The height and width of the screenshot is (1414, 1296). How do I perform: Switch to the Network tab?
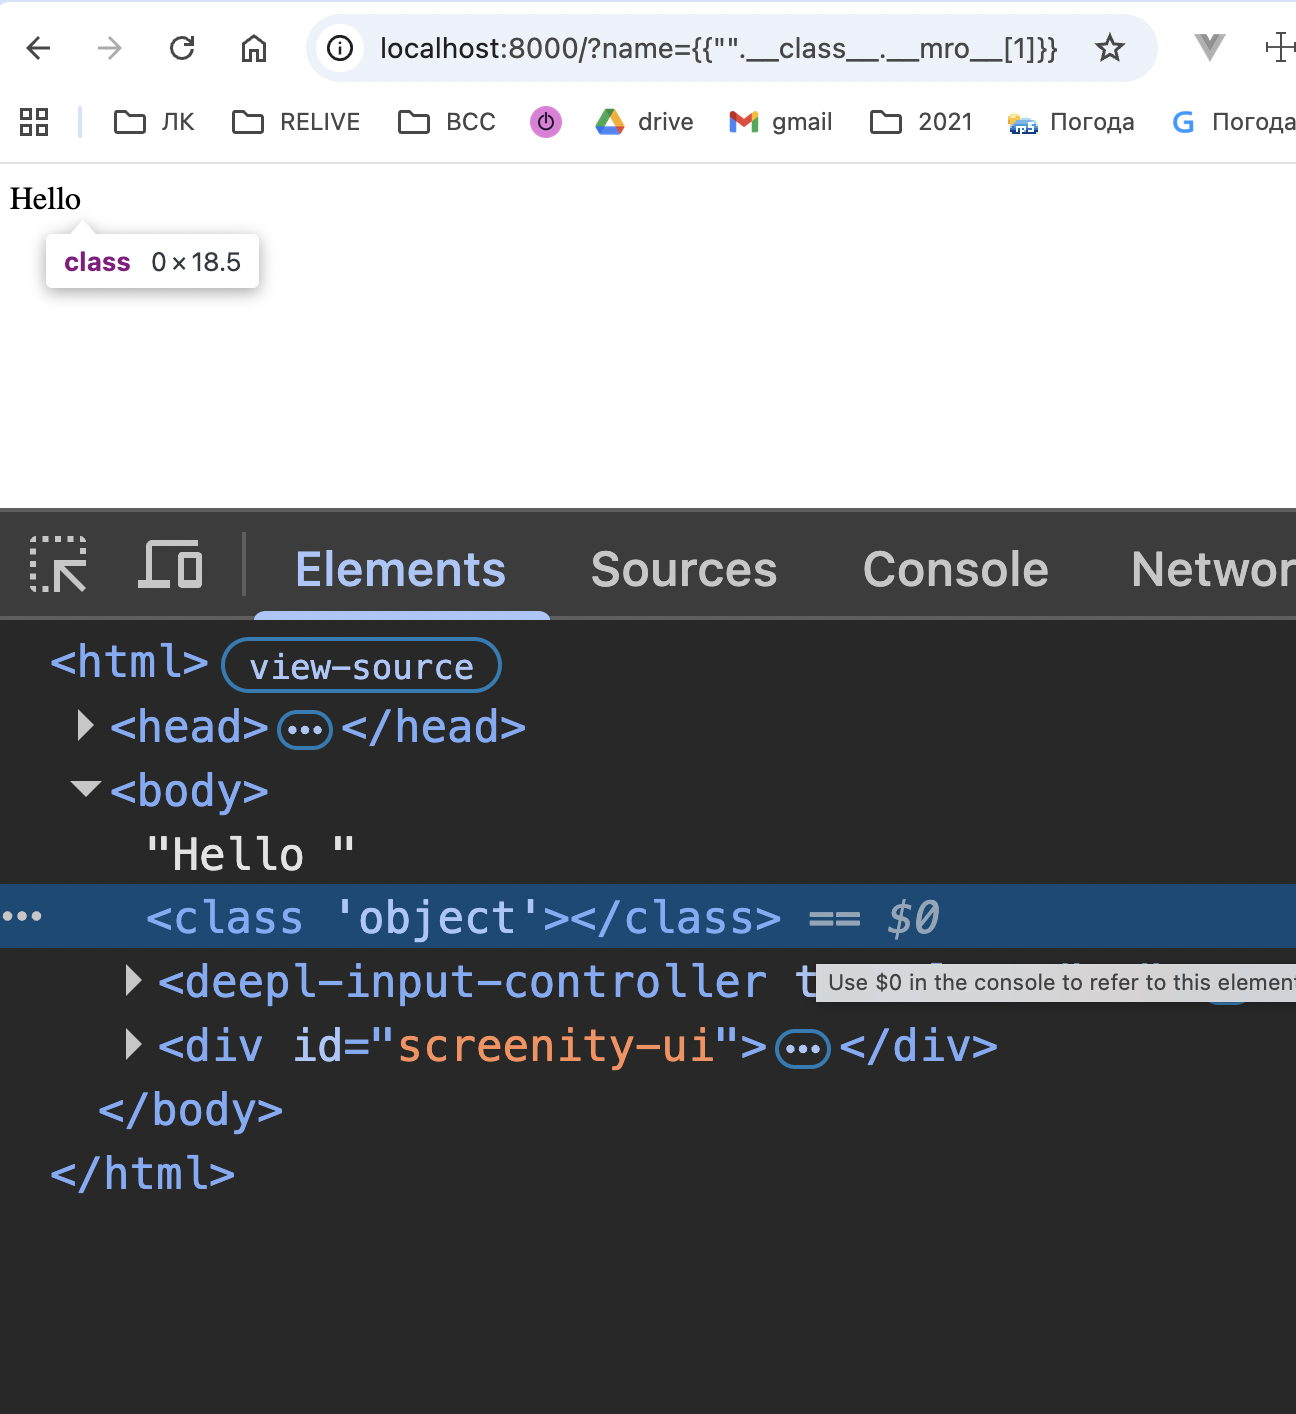(x=1214, y=569)
